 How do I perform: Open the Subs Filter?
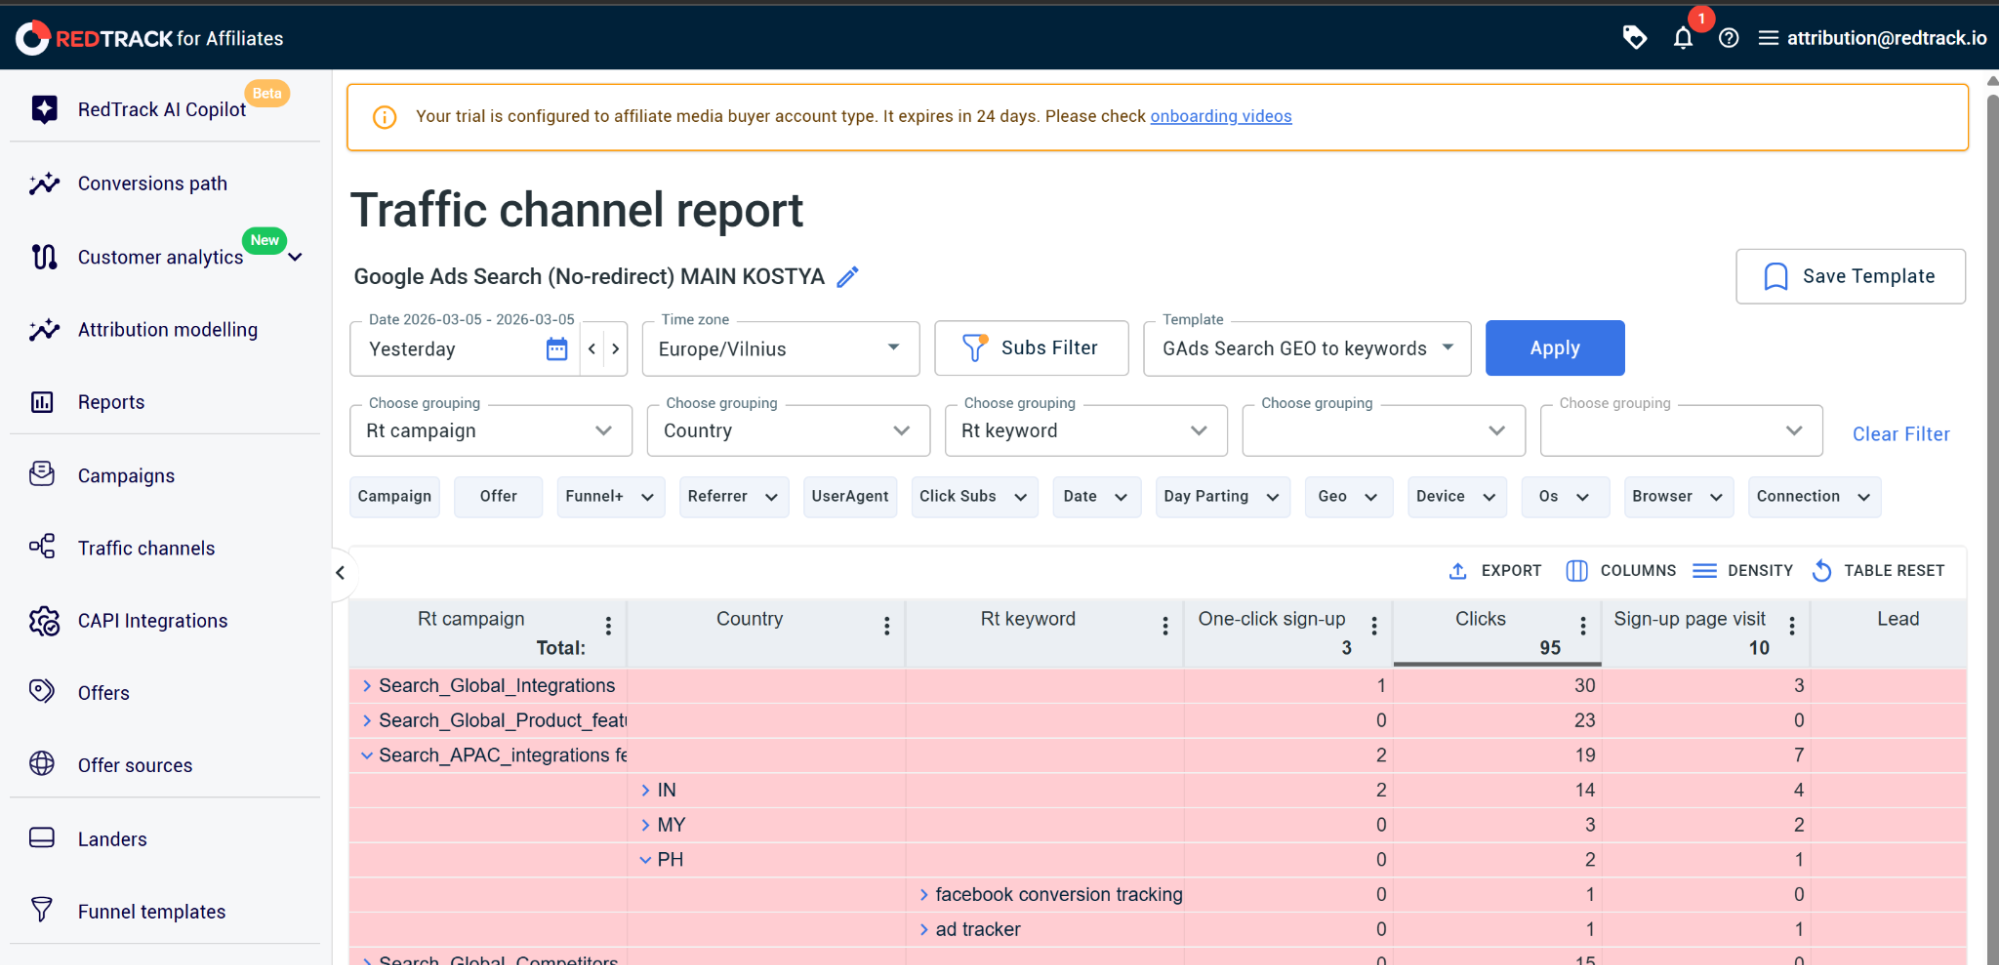pyautogui.click(x=1031, y=348)
